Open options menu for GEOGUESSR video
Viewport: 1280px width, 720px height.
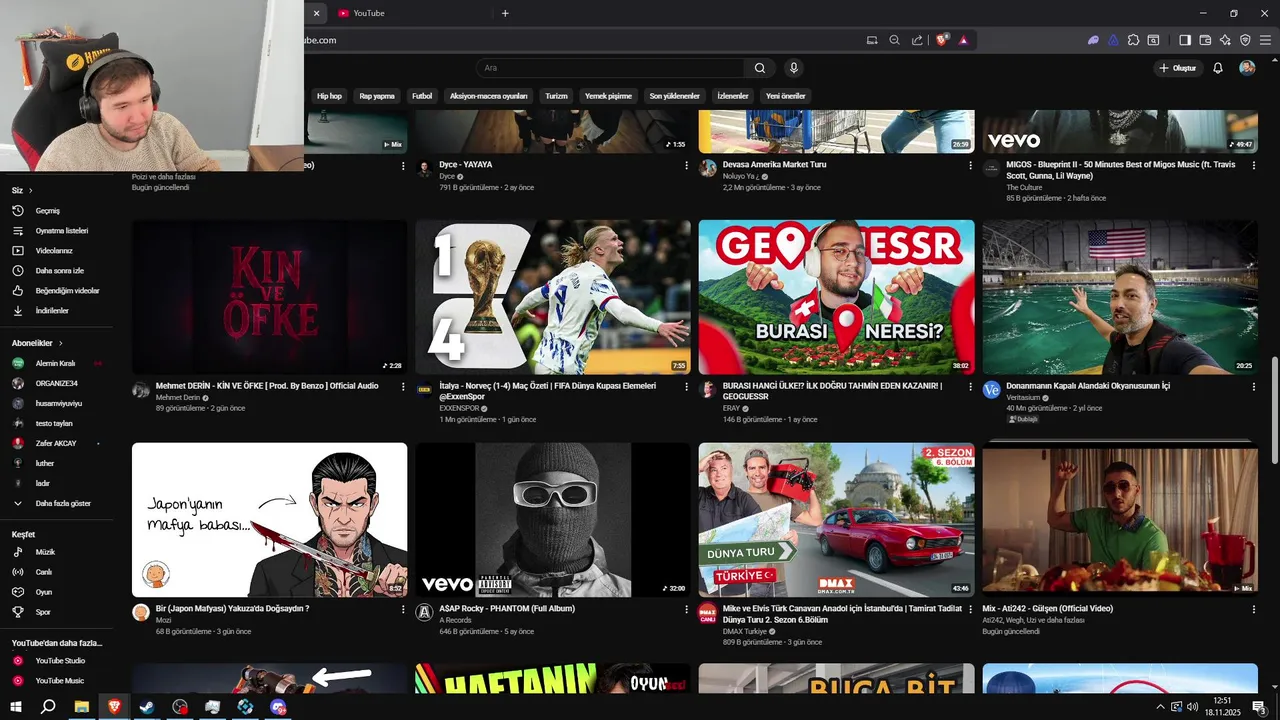[970, 386]
